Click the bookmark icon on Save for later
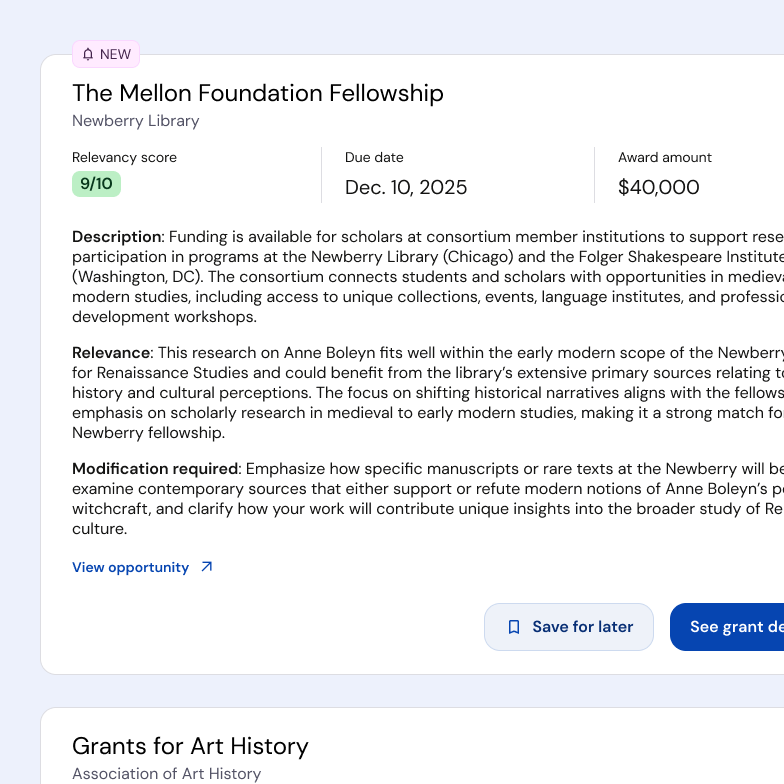Image resolution: width=784 pixels, height=784 pixels. click(514, 627)
